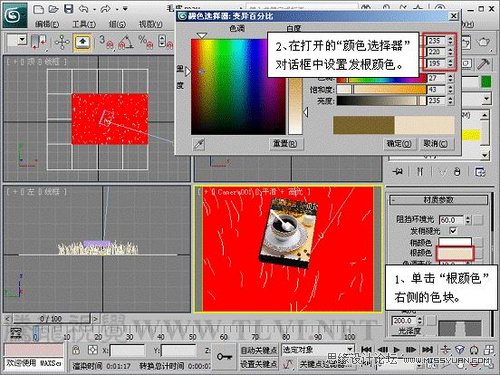Click the occluded ambient field showing 60.0
The width and height of the screenshot is (500, 375).
click(x=452, y=220)
